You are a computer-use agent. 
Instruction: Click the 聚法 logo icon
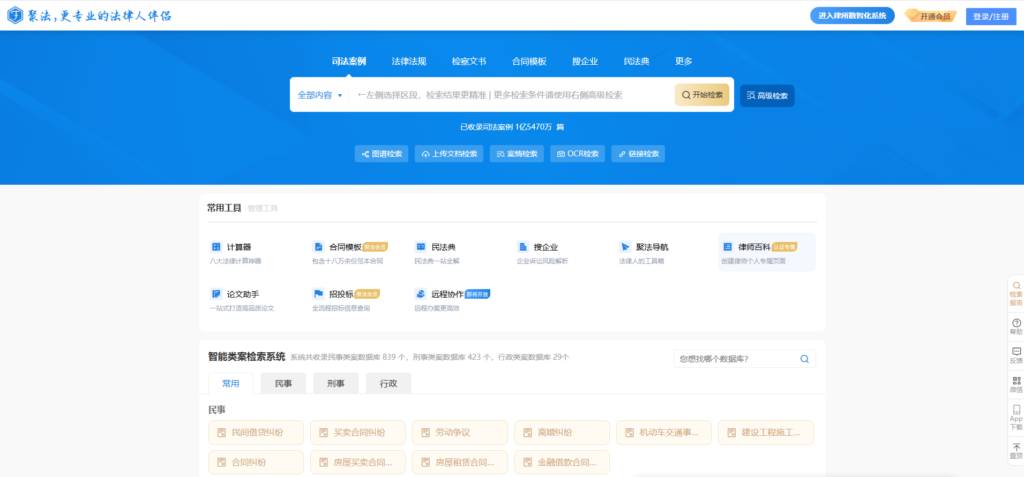15,15
